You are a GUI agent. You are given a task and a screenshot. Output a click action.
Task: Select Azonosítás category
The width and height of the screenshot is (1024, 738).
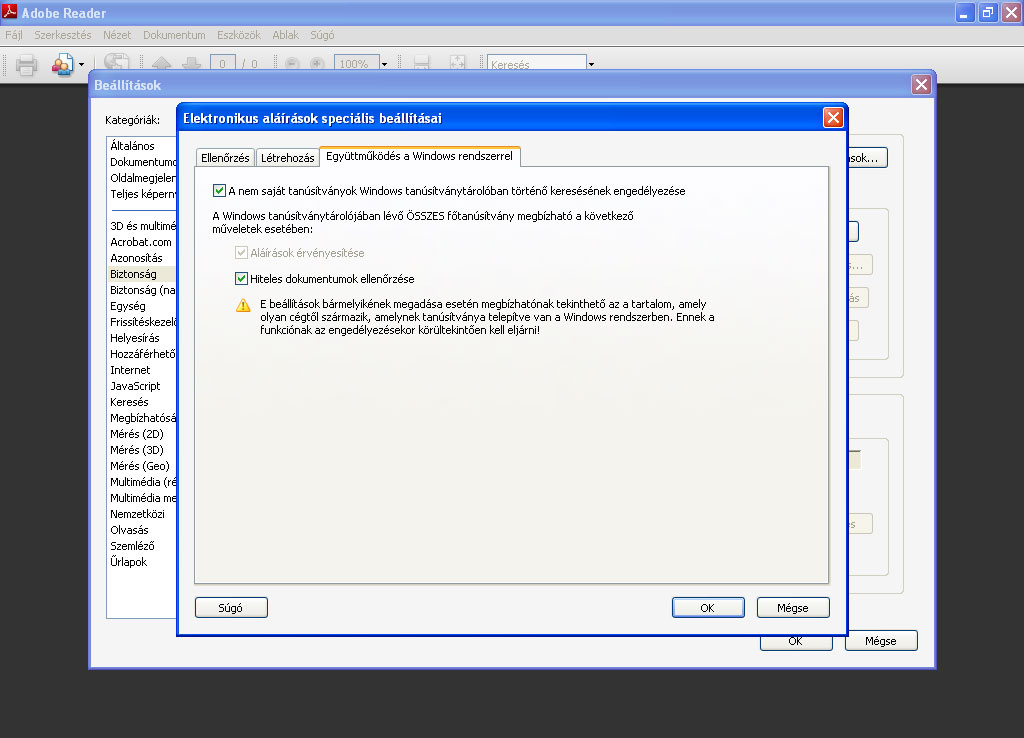136,258
